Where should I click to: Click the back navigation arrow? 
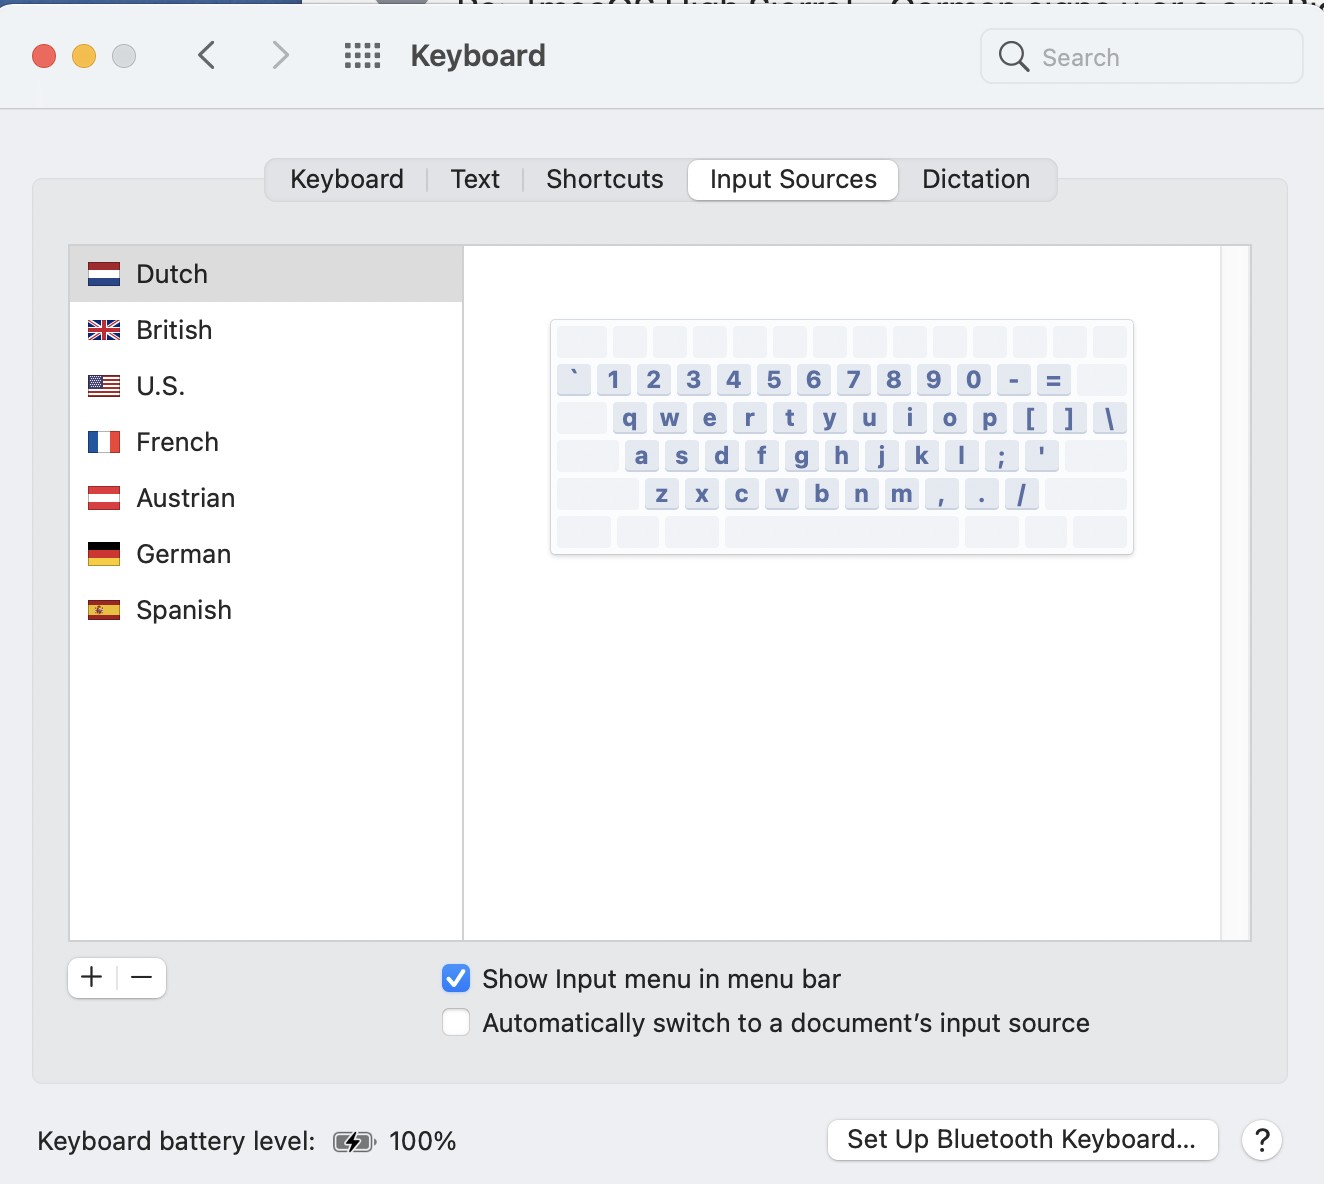(207, 56)
